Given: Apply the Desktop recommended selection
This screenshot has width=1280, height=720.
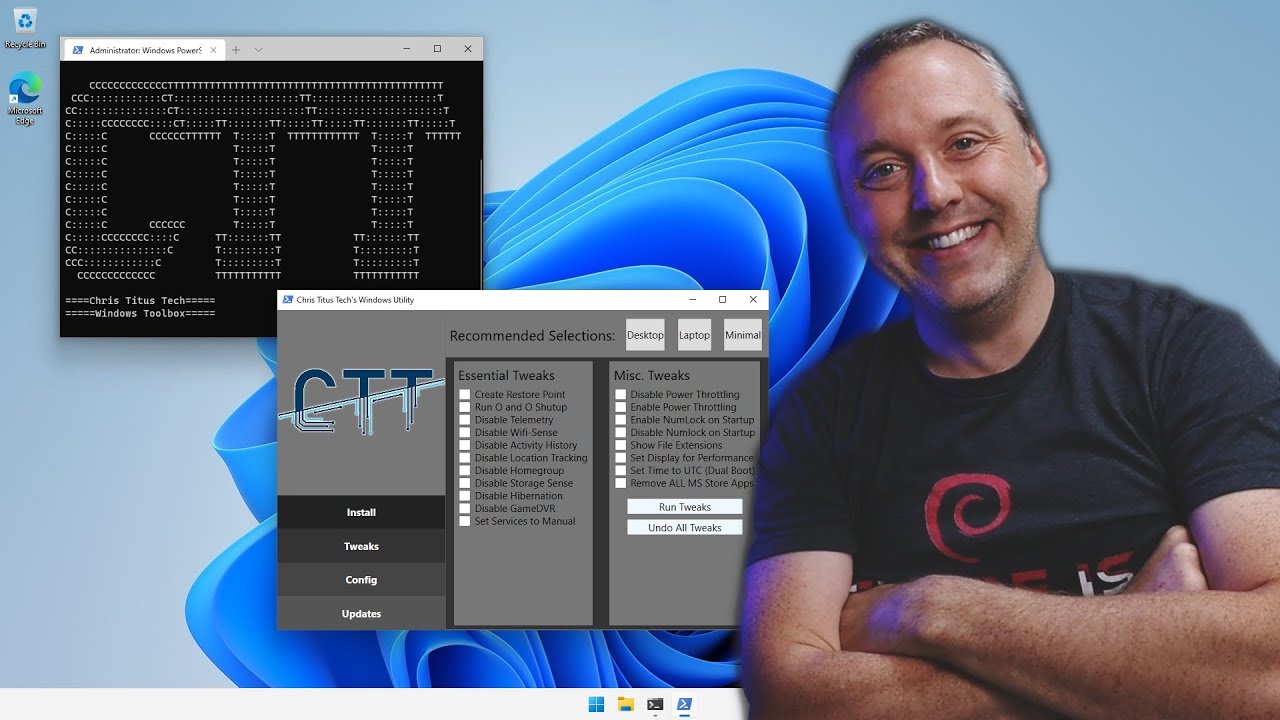Looking at the screenshot, I should coord(645,335).
